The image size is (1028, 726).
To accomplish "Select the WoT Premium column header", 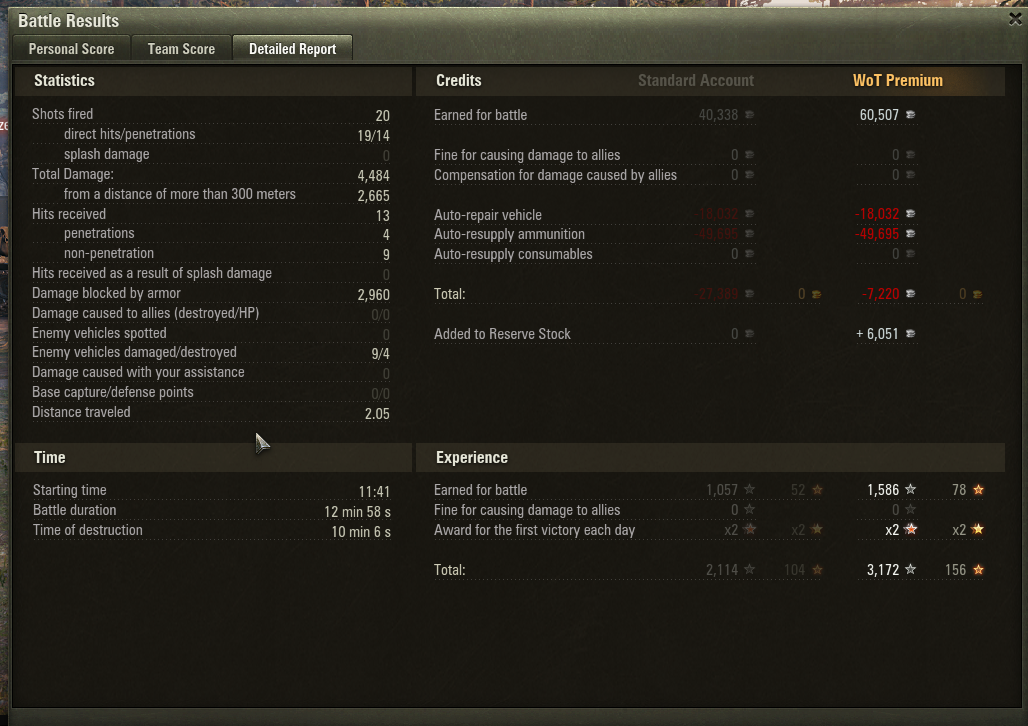I will (x=898, y=81).
